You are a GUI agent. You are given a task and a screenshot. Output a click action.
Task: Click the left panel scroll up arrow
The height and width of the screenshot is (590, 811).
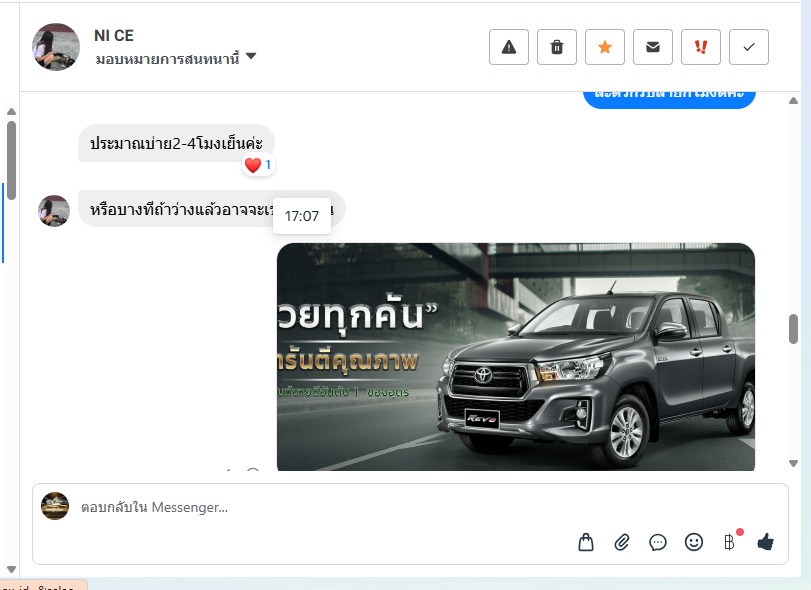click(x=11, y=112)
